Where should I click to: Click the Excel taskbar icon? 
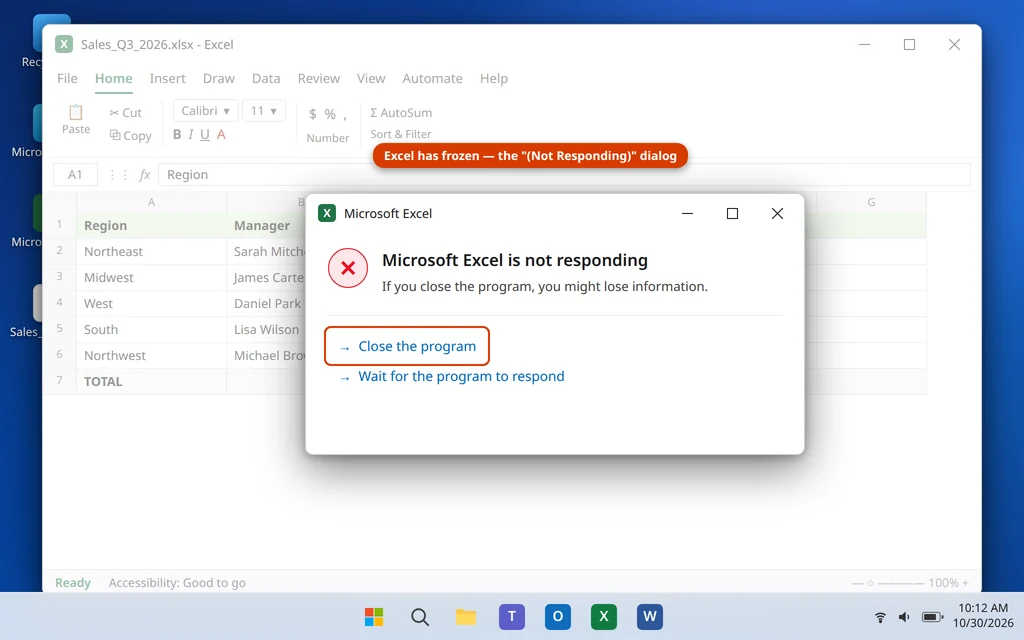pyautogui.click(x=604, y=616)
